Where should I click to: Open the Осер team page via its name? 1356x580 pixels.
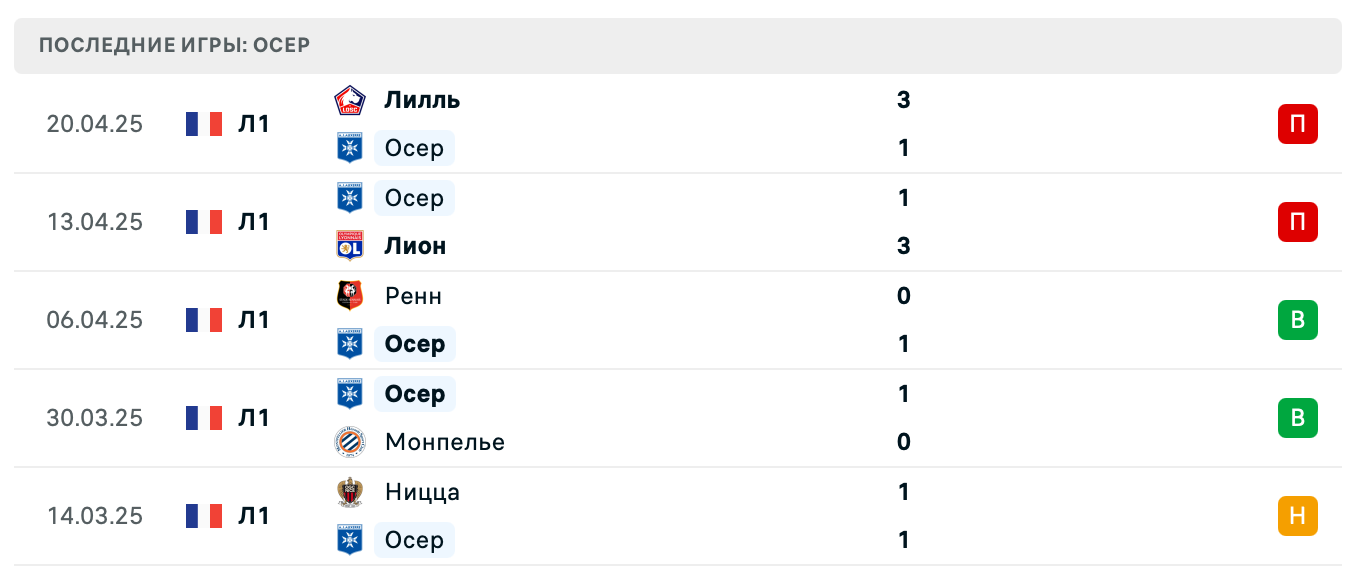(414, 148)
